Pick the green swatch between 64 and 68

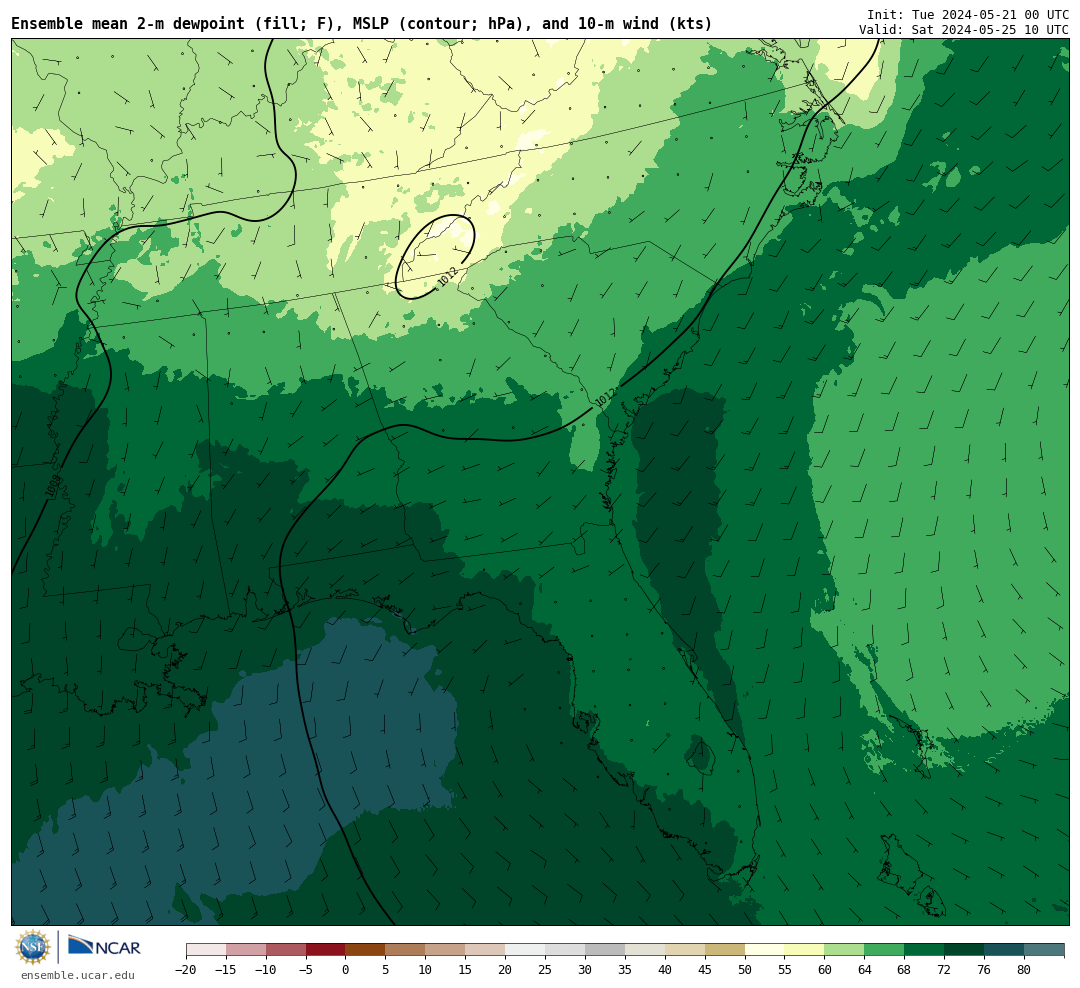(x=885, y=950)
